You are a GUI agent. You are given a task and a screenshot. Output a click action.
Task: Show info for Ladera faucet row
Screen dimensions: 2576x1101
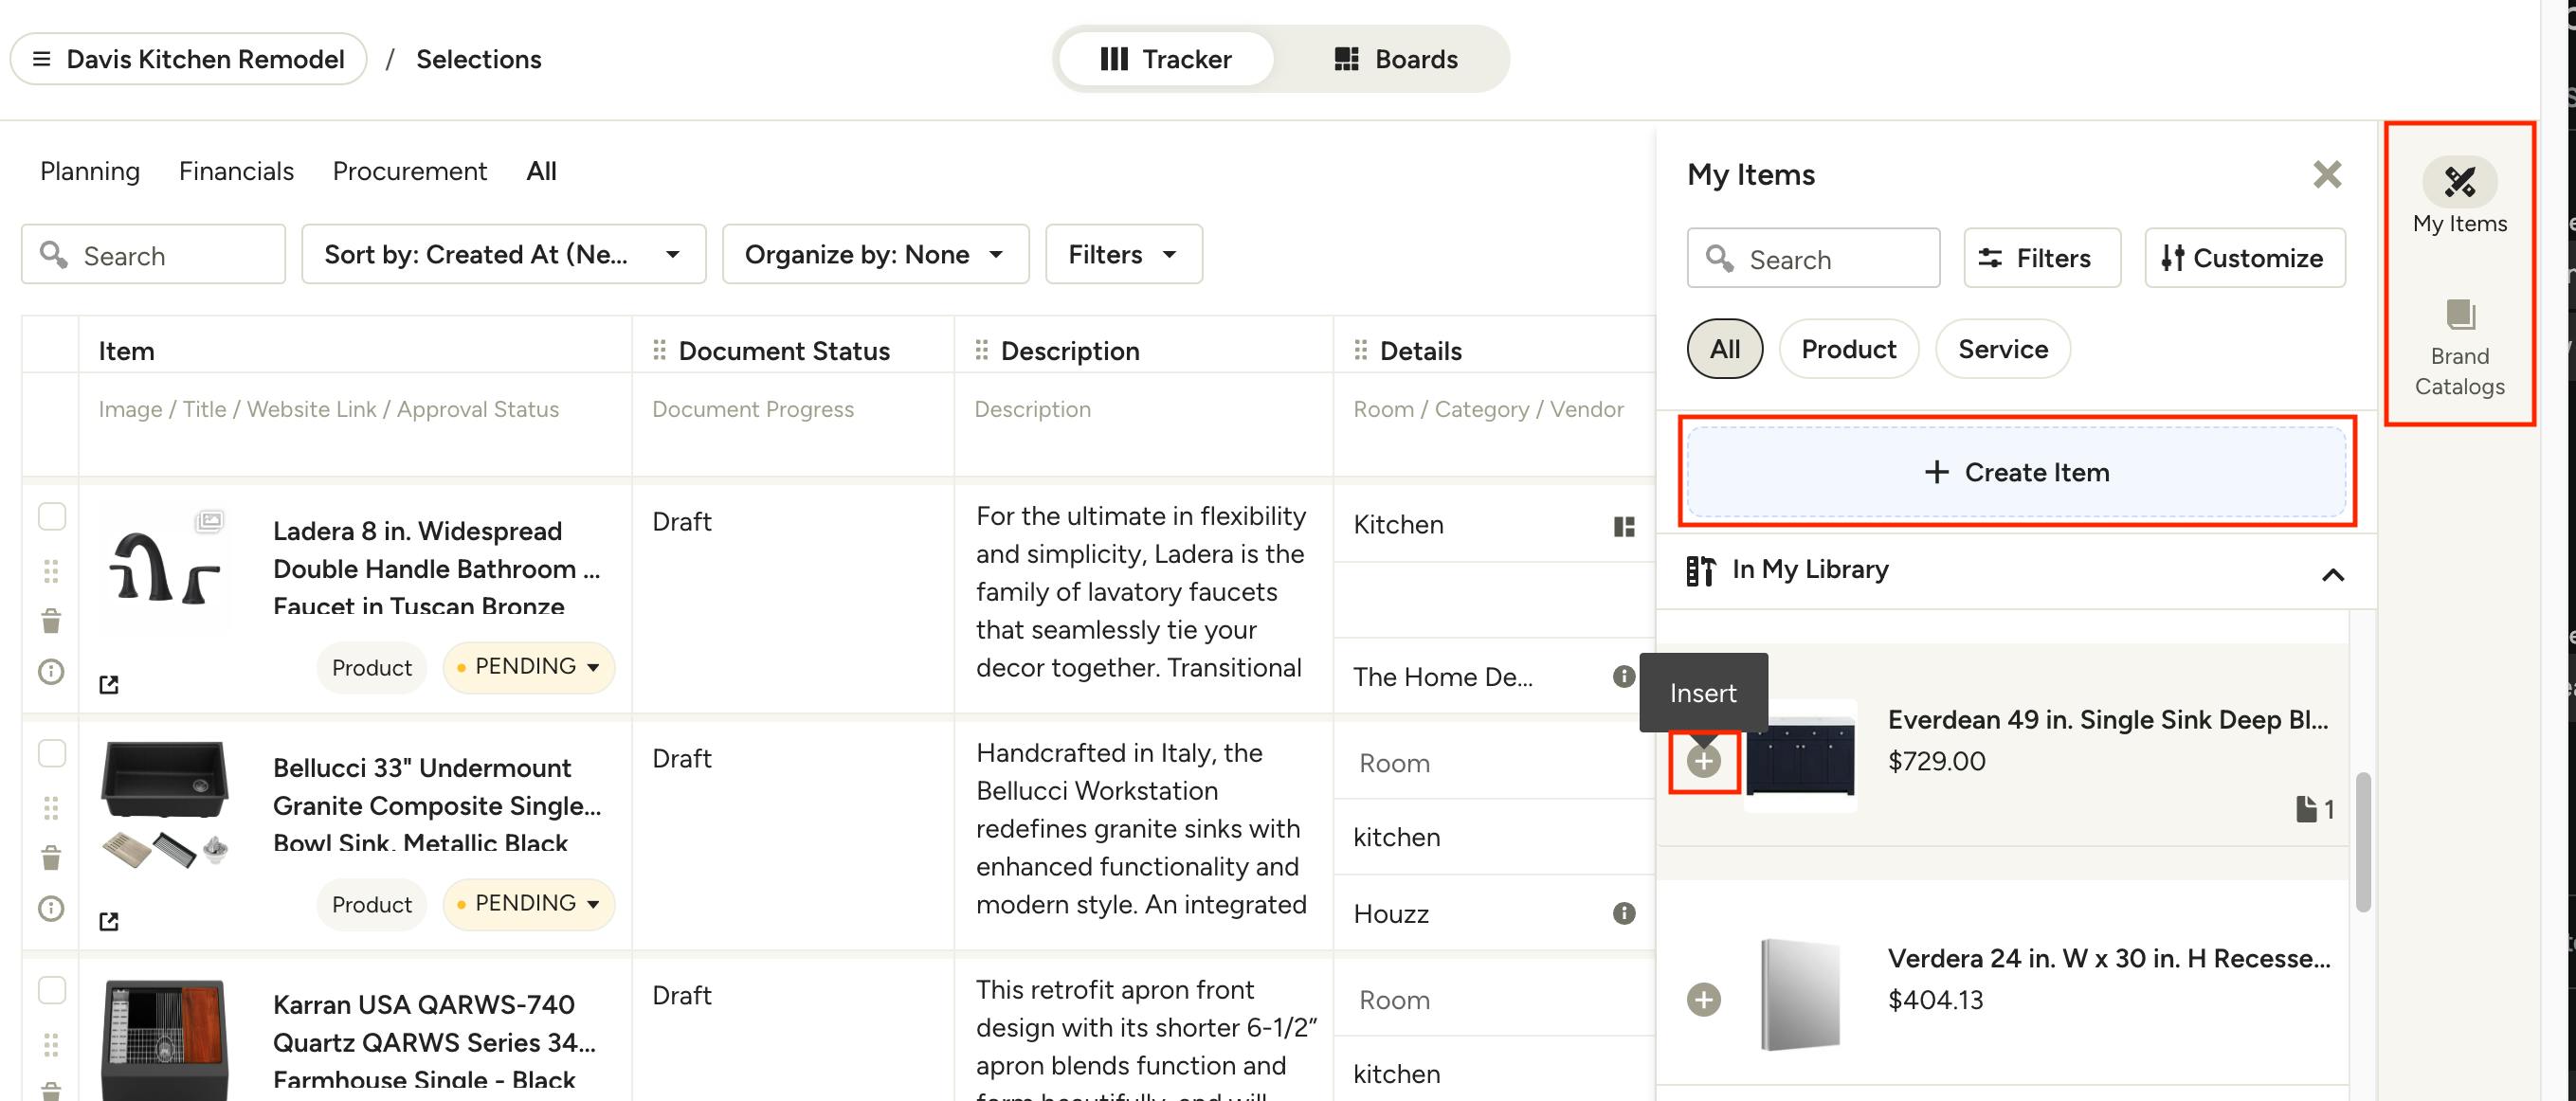[x=51, y=672]
